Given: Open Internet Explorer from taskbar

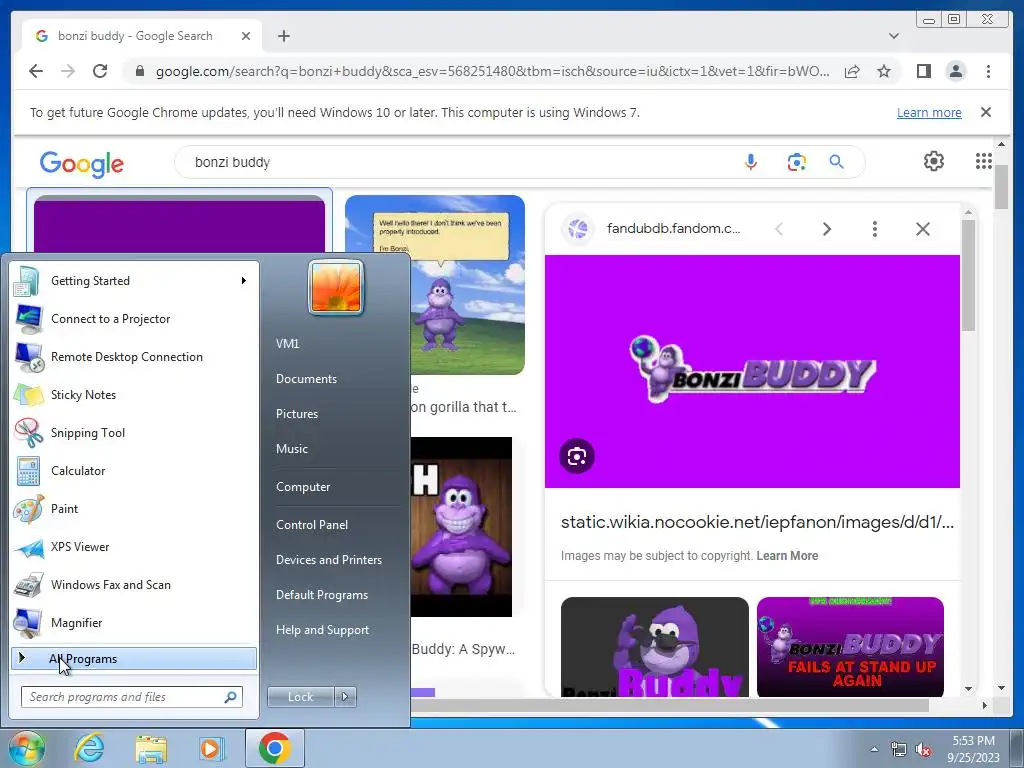Looking at the screenshot, I should click(89, 748).
